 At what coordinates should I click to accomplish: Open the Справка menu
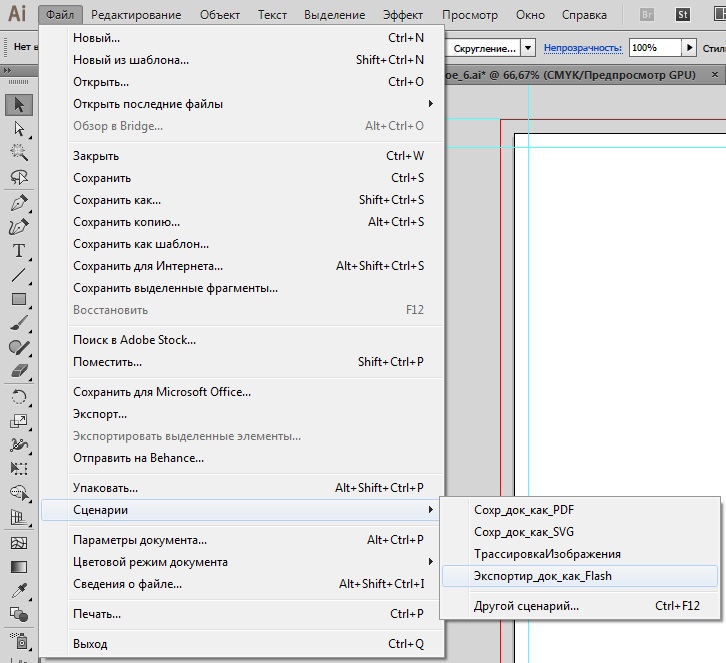click(584, 15)
